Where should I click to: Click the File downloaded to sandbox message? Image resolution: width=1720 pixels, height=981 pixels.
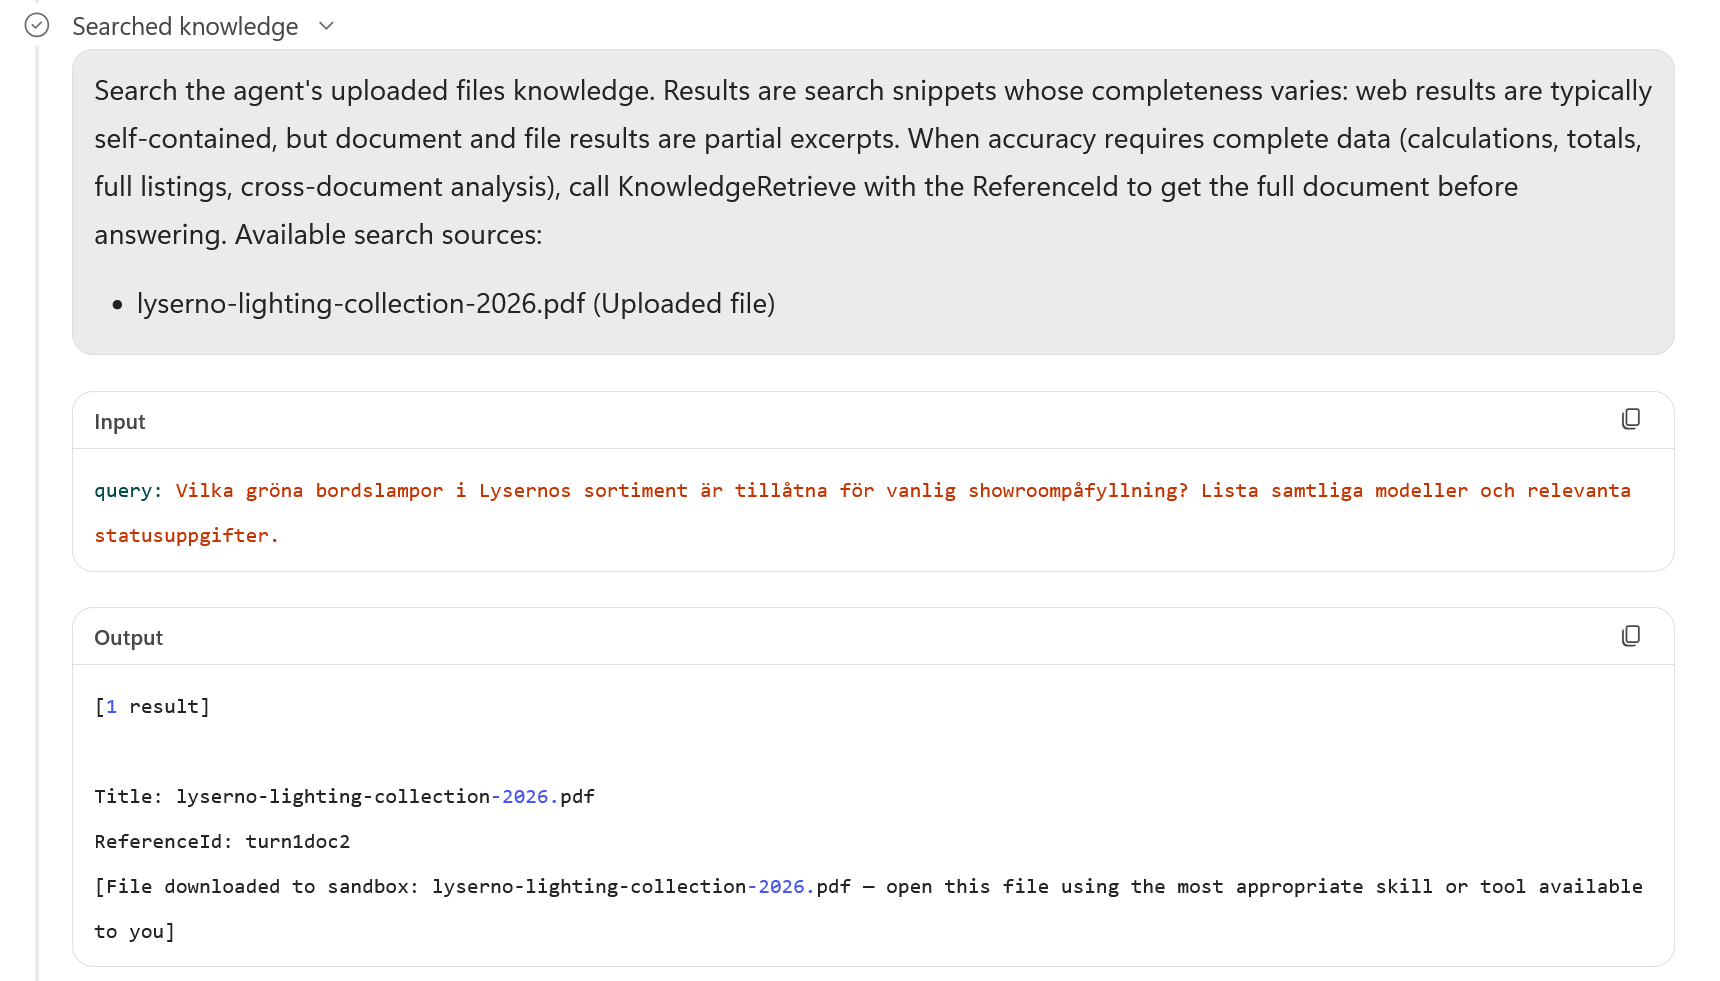(x=868, y=909)
